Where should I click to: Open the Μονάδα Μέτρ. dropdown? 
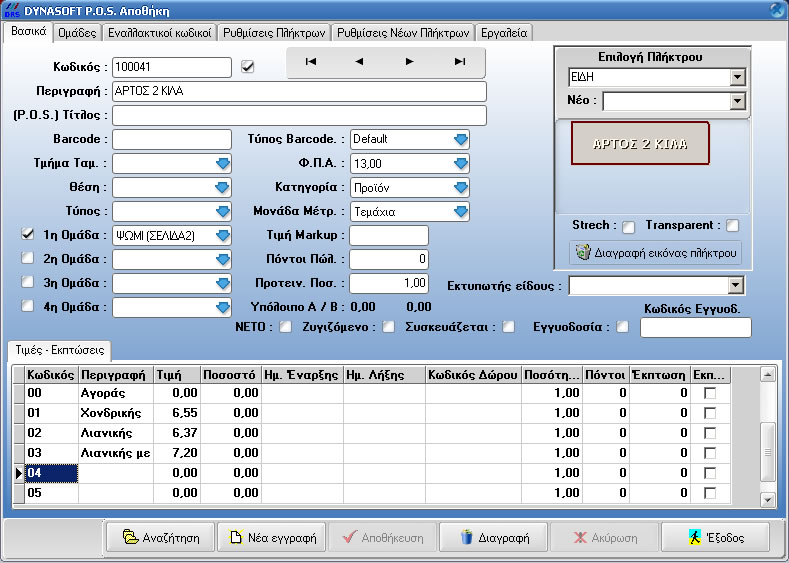point(460,212)
